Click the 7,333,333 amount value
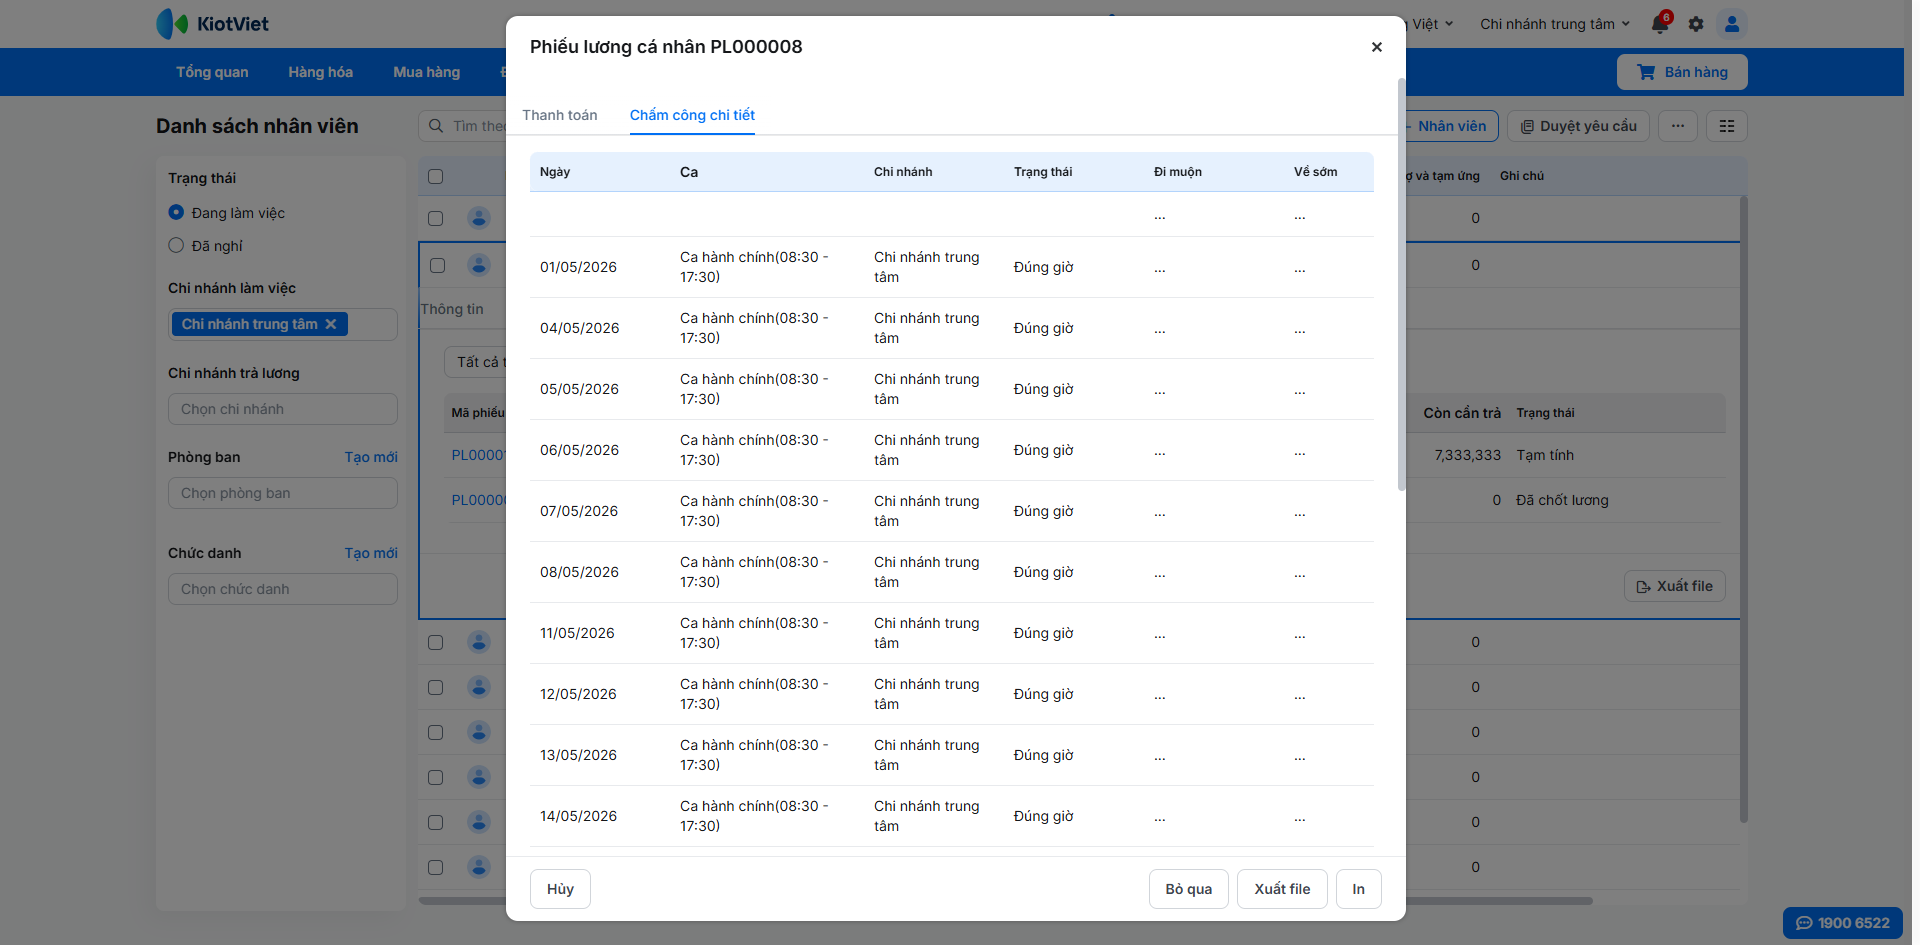1920x945 pixels. [1467, 455]
